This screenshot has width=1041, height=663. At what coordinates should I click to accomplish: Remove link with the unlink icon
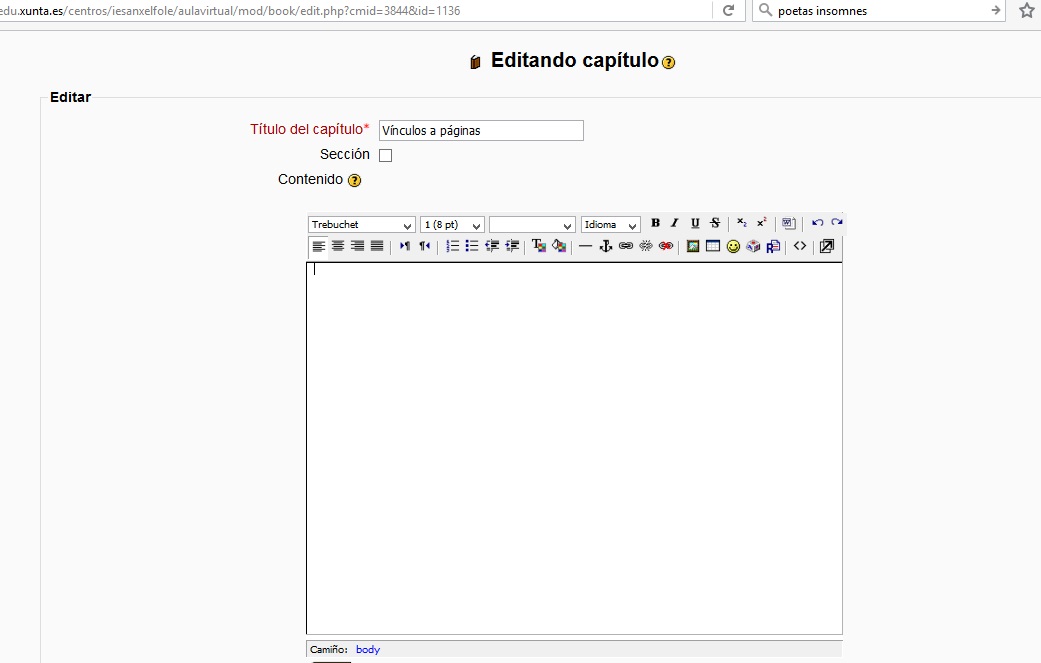[645, 246]
